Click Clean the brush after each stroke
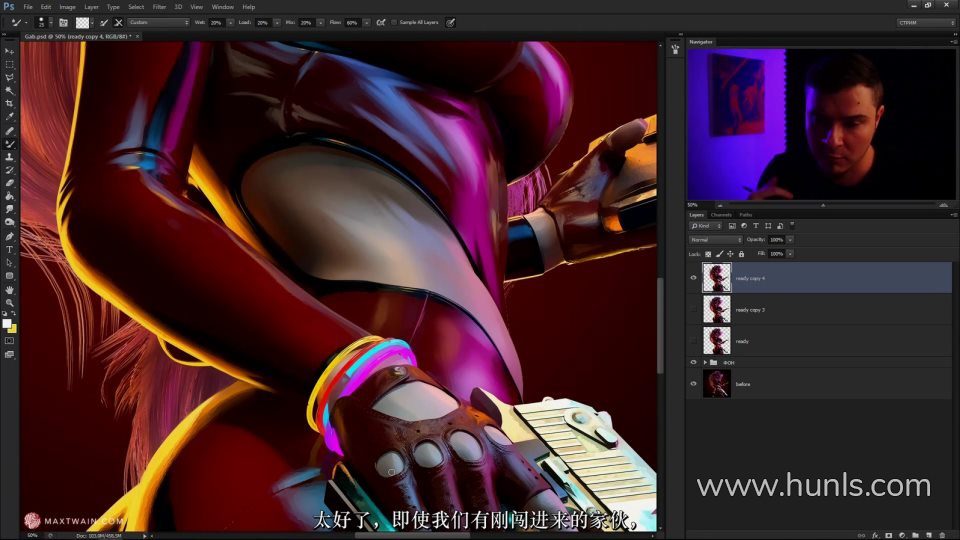The width and height of the screenshot is (960, 540). coord(118,23)
